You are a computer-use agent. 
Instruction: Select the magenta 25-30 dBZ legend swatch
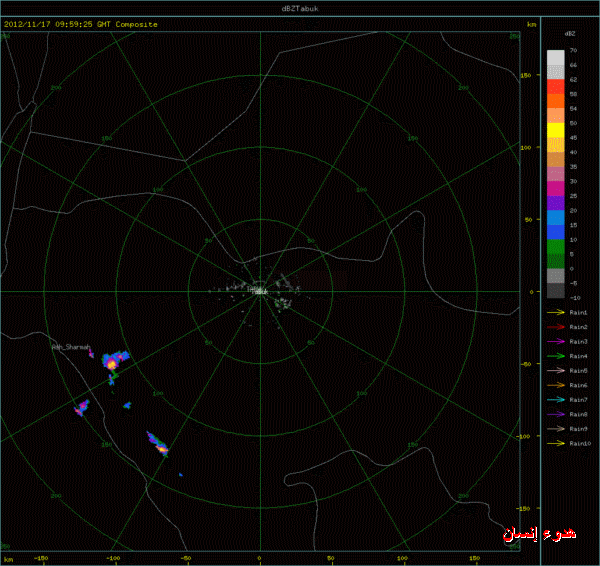(x=556, y=188)
